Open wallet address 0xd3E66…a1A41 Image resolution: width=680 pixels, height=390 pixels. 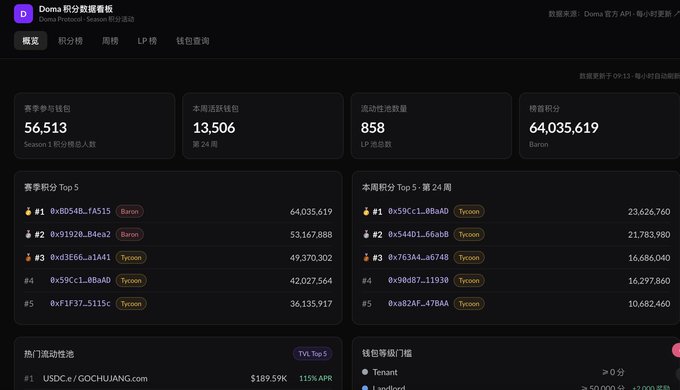point(80,257)
